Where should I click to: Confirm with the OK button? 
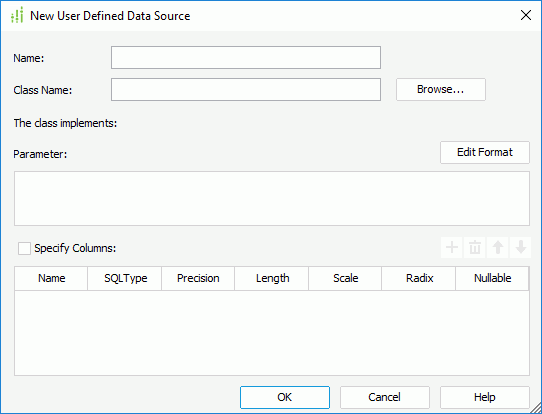pos(285,397)
